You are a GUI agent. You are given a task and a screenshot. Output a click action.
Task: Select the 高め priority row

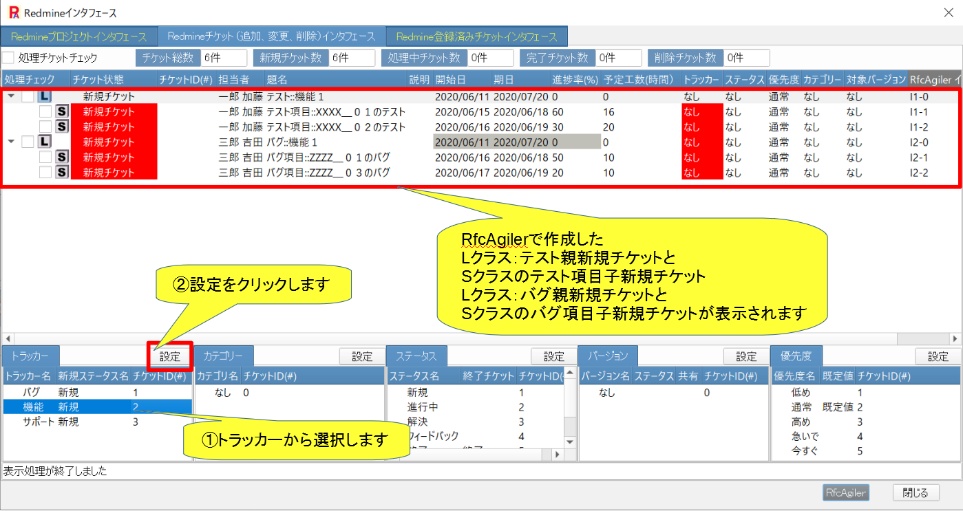pyautogui.click(x=866, y=422)
